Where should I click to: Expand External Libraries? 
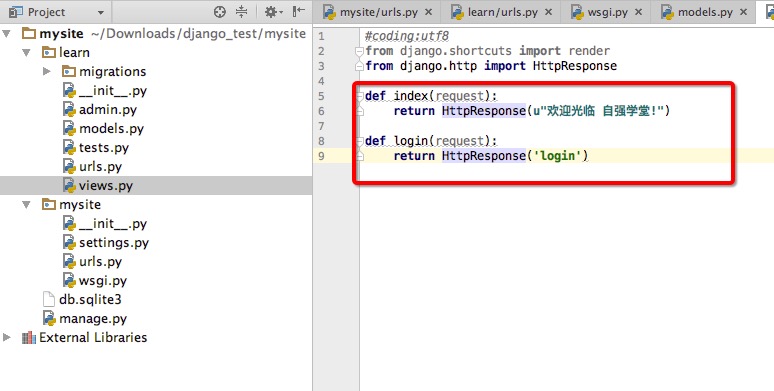7,338
